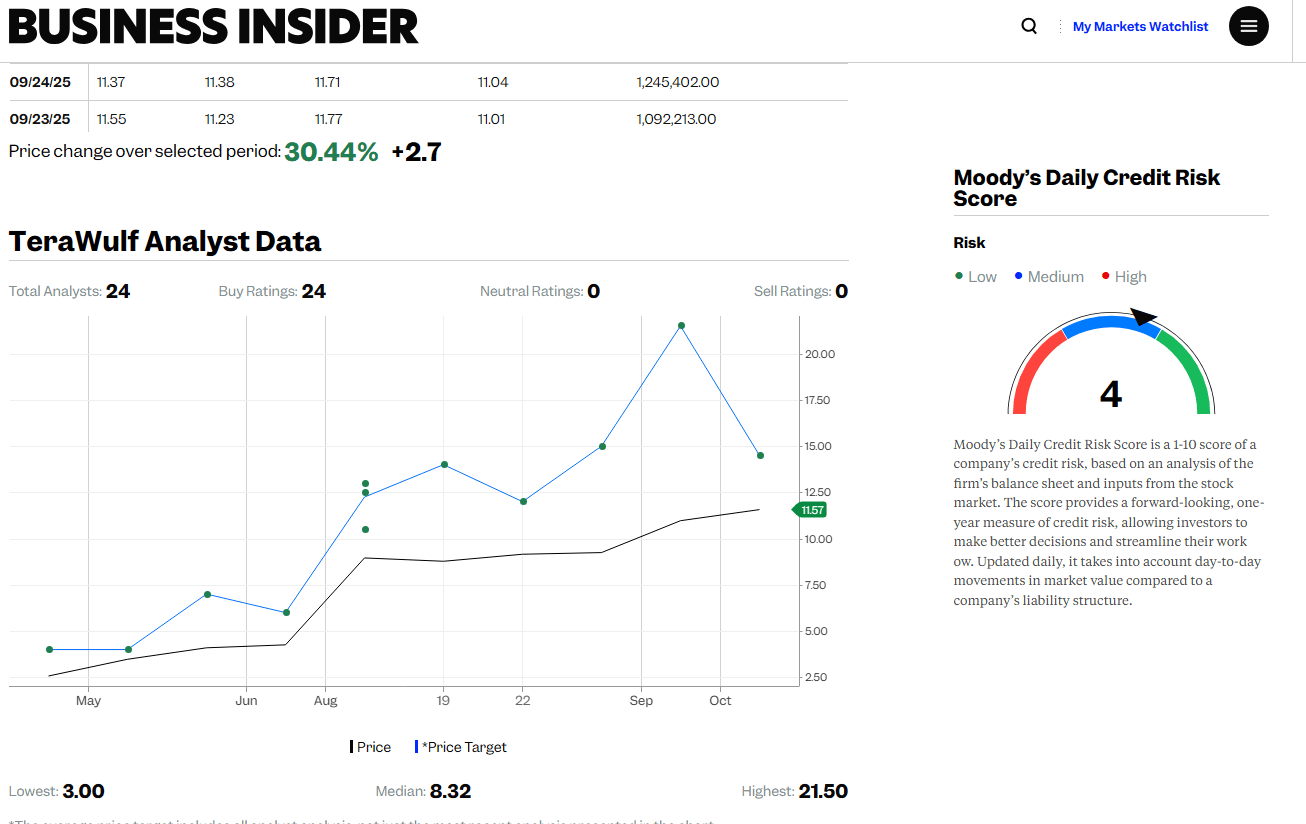Click the highest price target point near 21.50

point(681,326)
